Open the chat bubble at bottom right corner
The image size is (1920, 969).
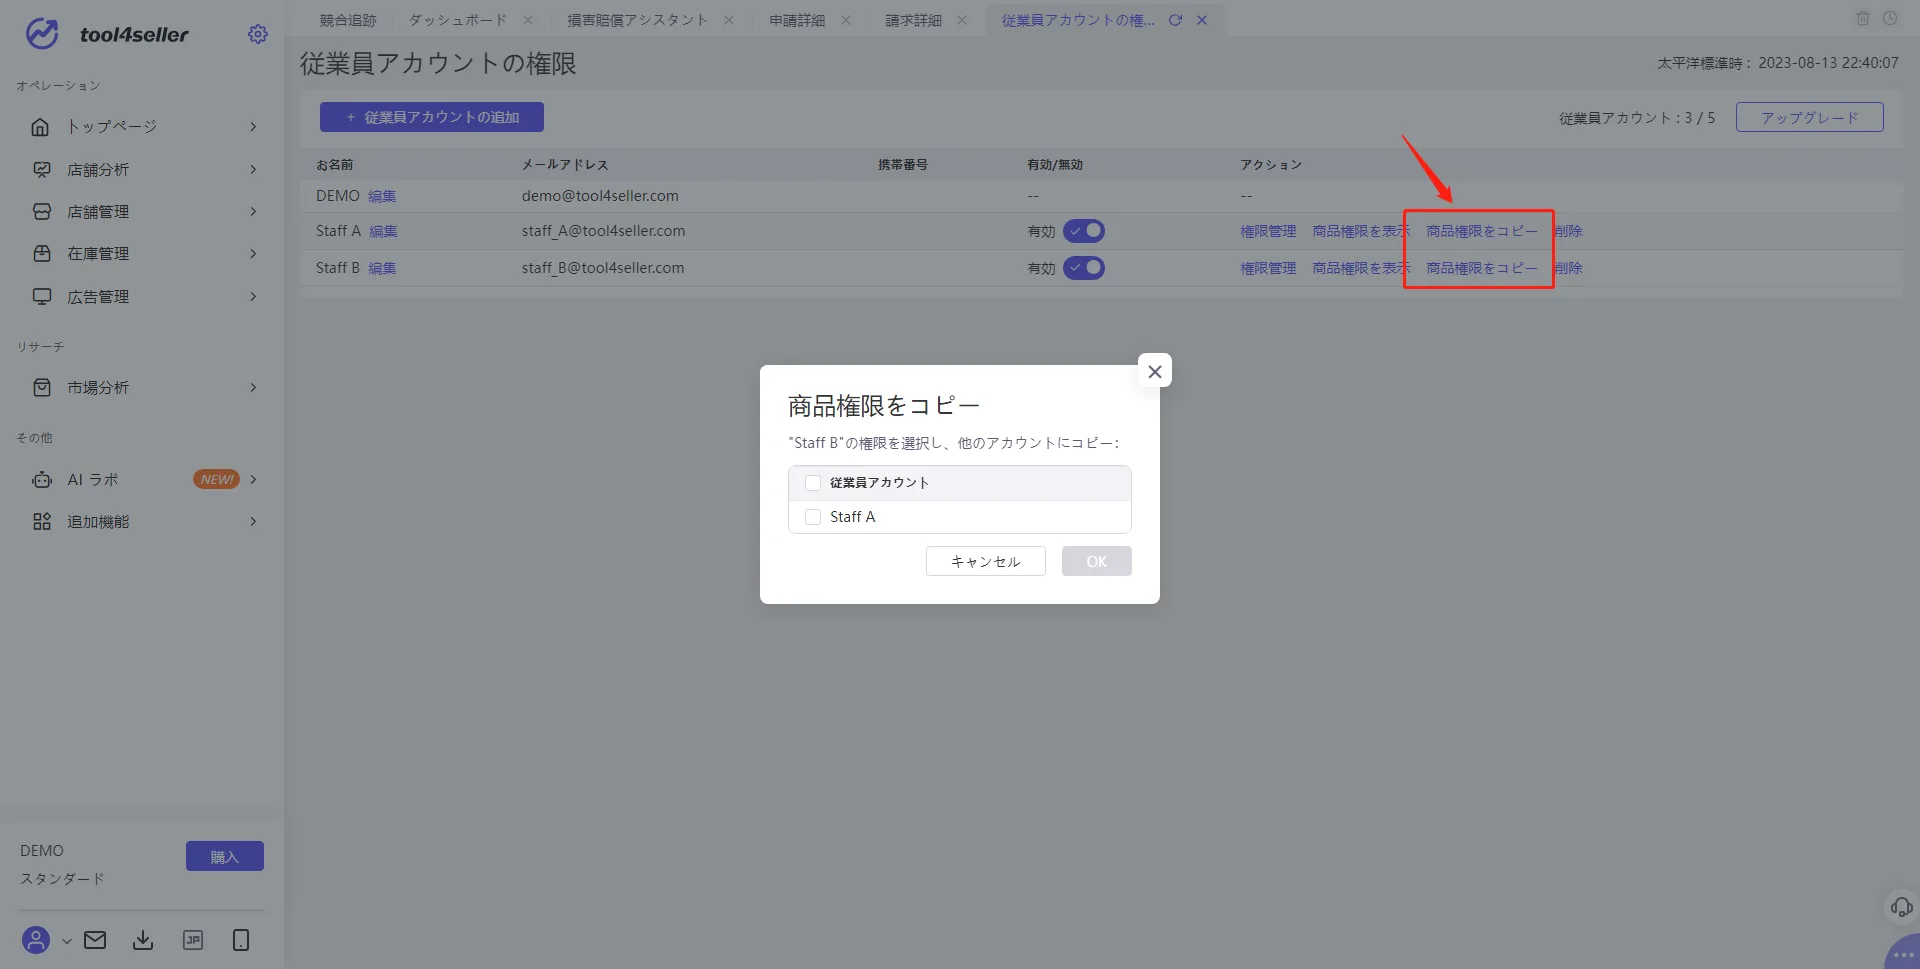tap(1903, 953)
